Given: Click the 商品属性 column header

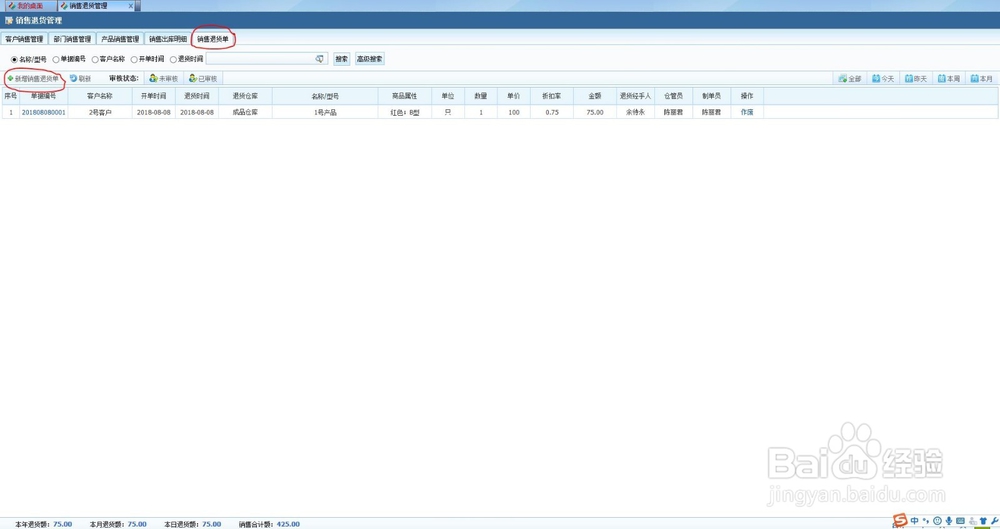Looking at the screenshot, I should pos(404,96).
